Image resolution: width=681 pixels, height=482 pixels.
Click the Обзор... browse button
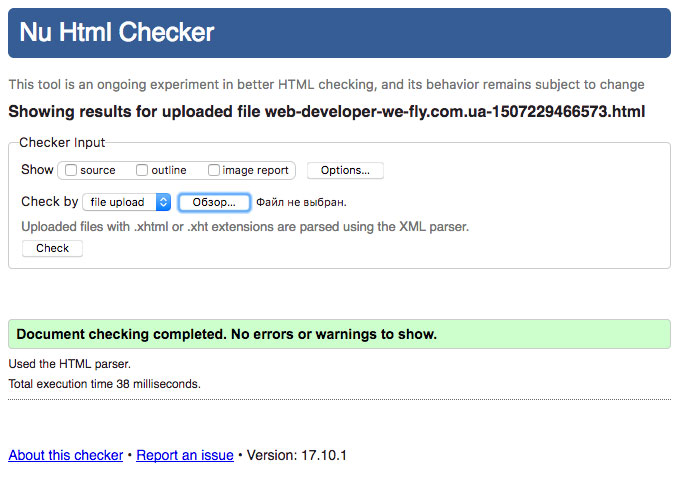tap(214, 202)
